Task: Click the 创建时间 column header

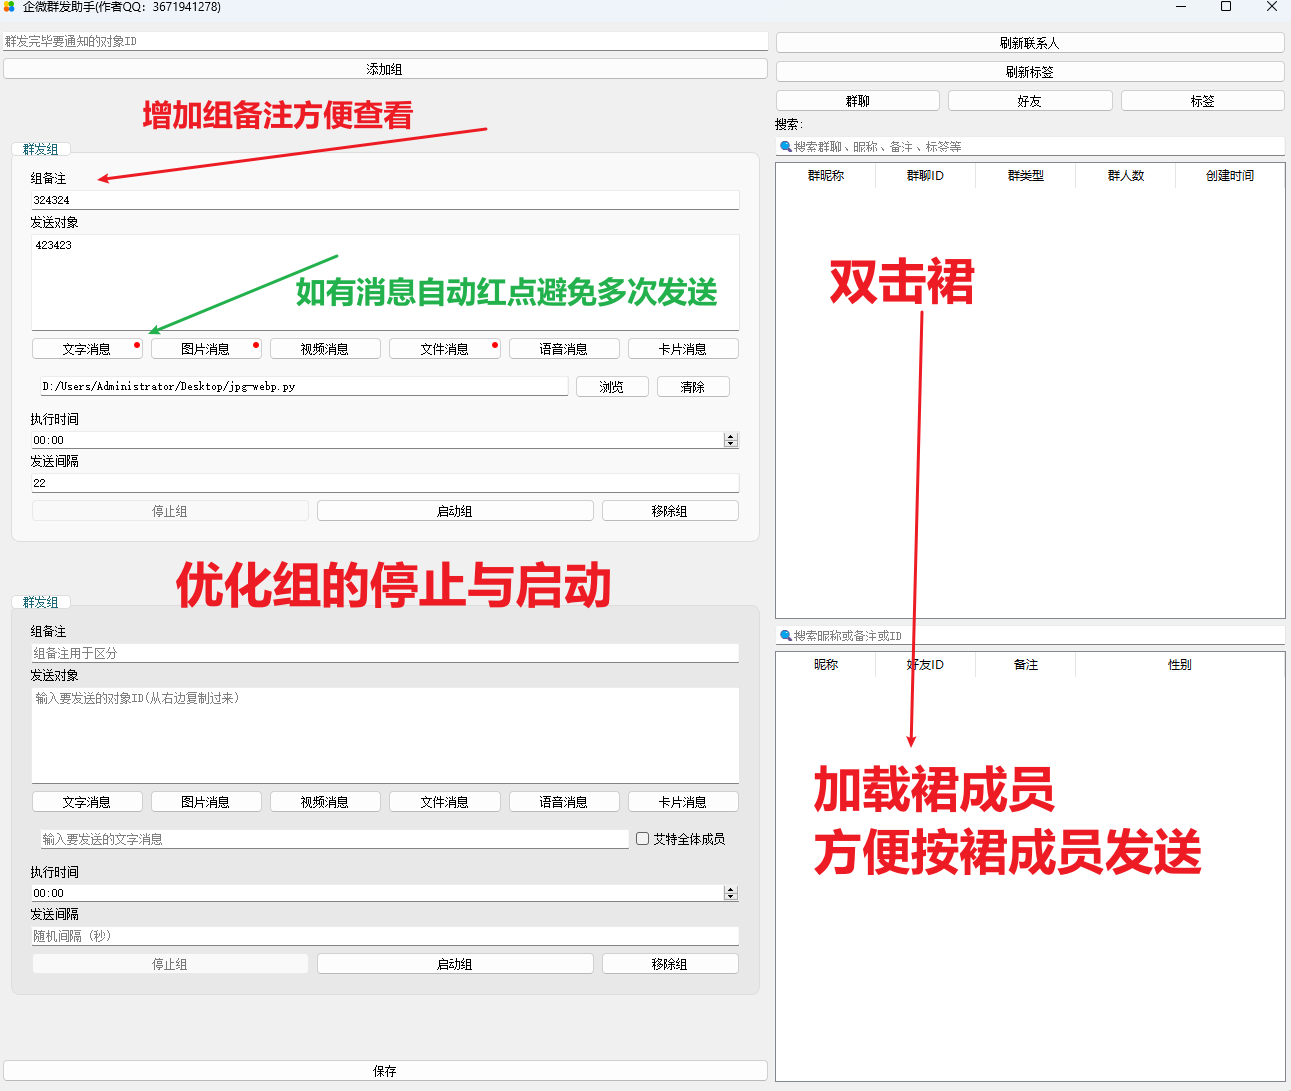Action: (x=1229, y=176)
